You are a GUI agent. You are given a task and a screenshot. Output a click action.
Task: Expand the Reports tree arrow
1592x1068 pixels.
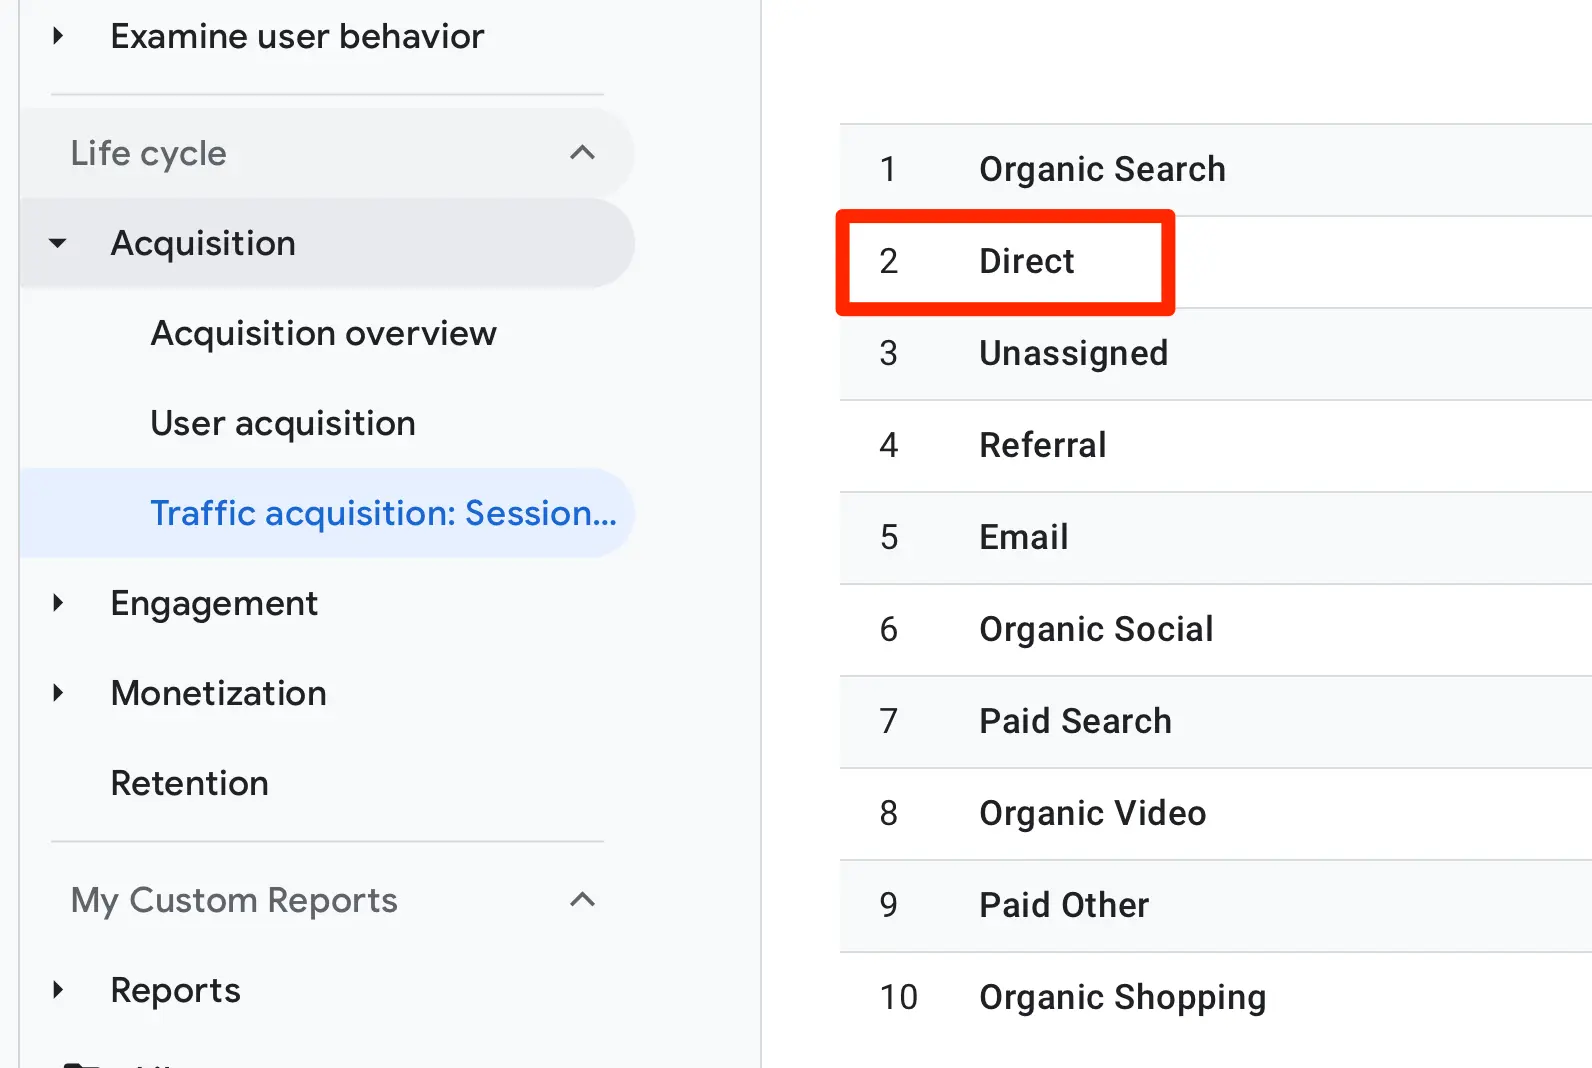[58, 990]
